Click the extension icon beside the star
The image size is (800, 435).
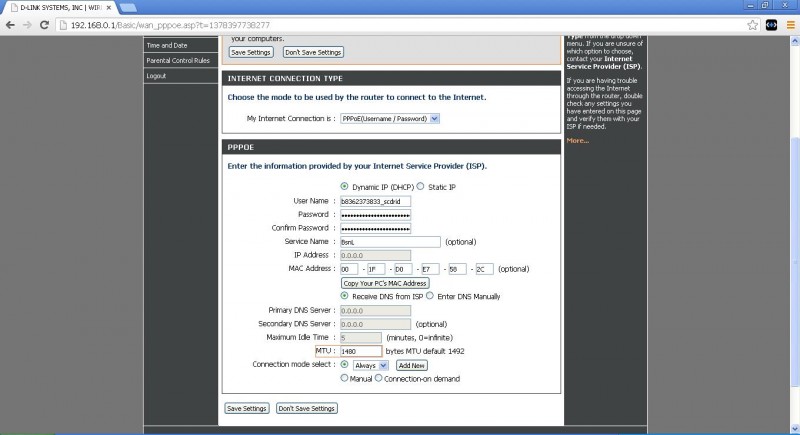click(771, 24)
